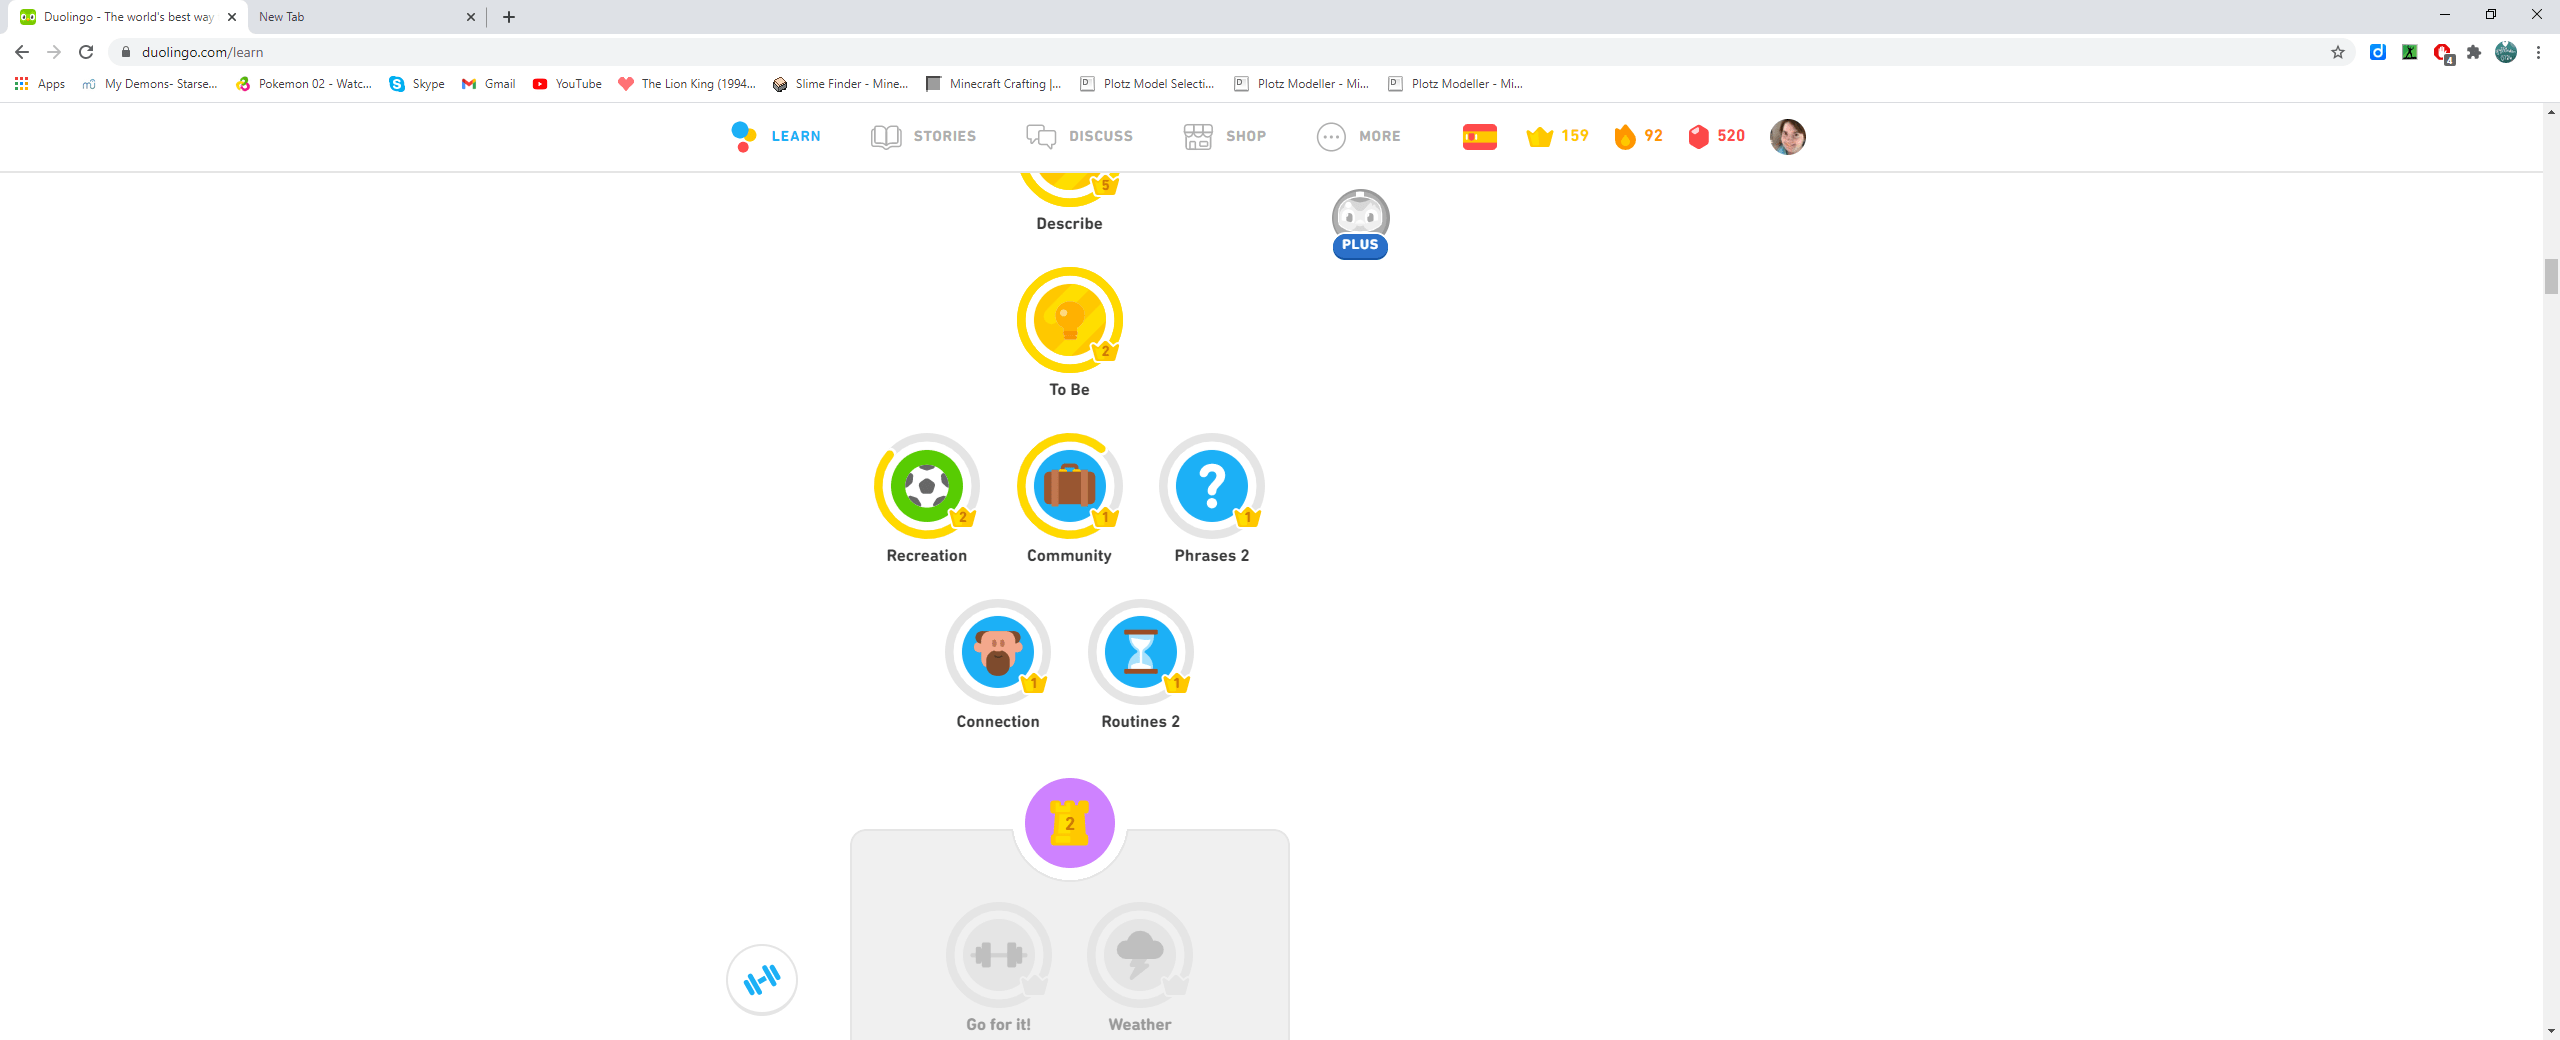Go to the DISCUSS section

[1079, 136]
